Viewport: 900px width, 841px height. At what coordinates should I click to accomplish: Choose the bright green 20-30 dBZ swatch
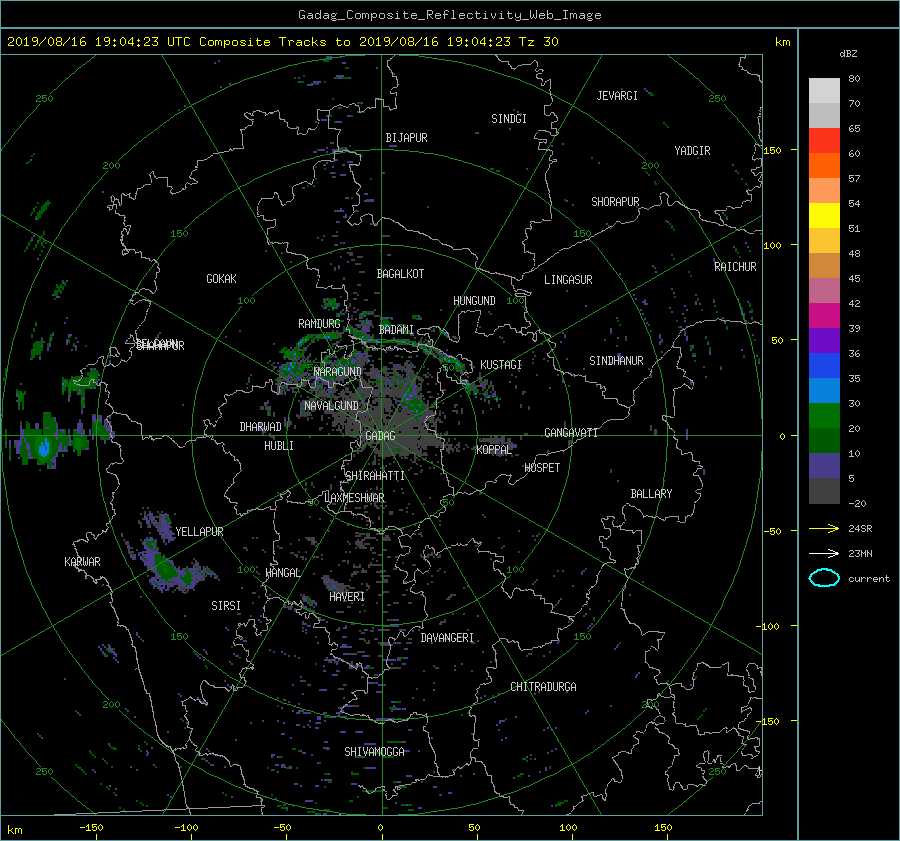[x=824, y=415]
